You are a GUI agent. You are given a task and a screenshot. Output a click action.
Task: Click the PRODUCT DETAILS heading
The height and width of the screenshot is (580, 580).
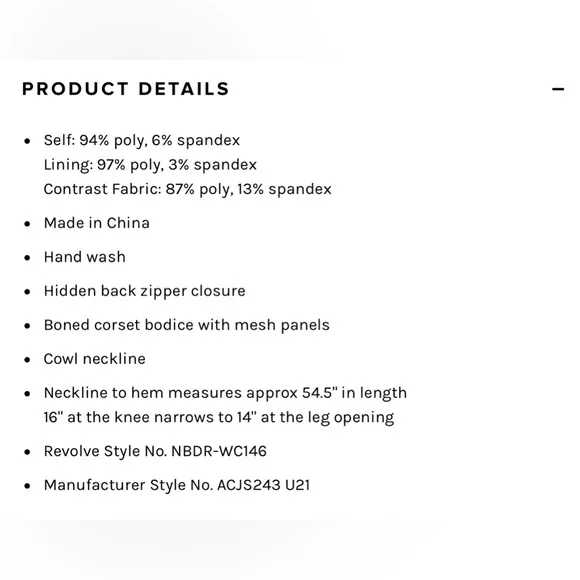coord(126,89)
